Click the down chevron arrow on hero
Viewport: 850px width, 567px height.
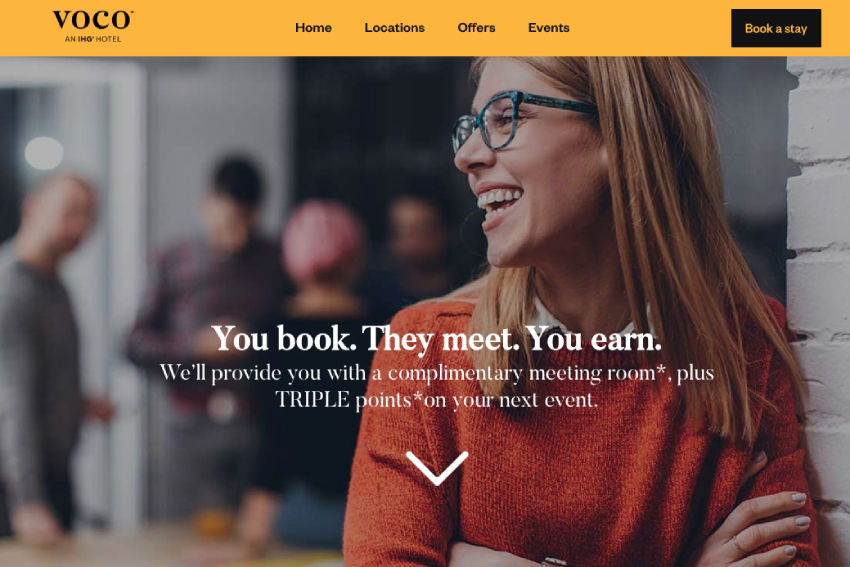pos(437,468)
